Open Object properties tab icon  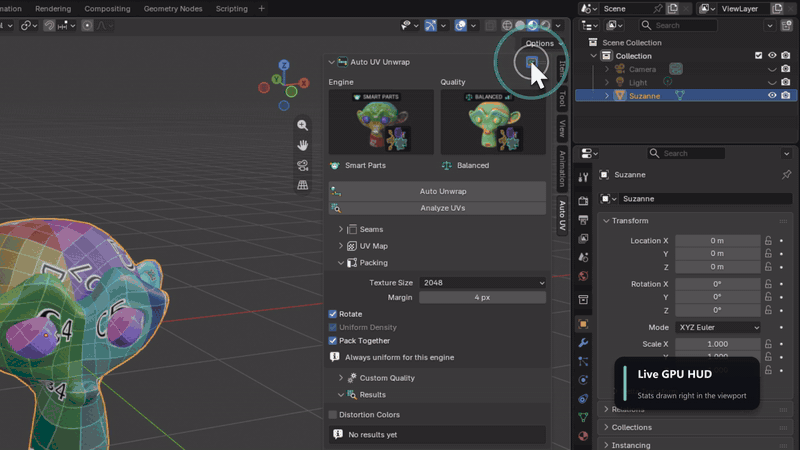(583, 324)
